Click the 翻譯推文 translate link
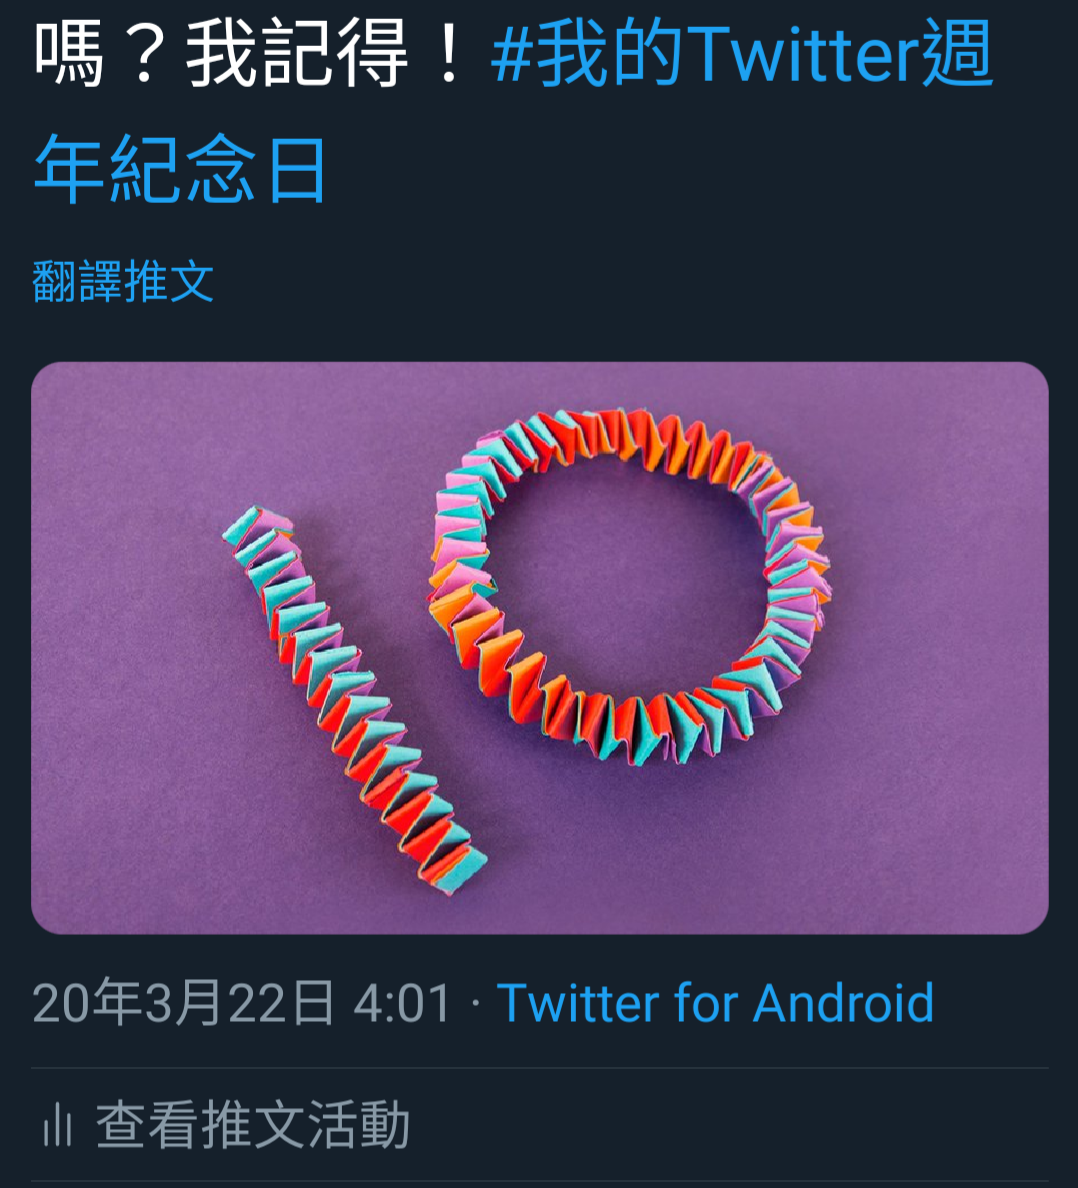Image resolution: width=1078 pixels, height=1188 pixels. [123, 281]
